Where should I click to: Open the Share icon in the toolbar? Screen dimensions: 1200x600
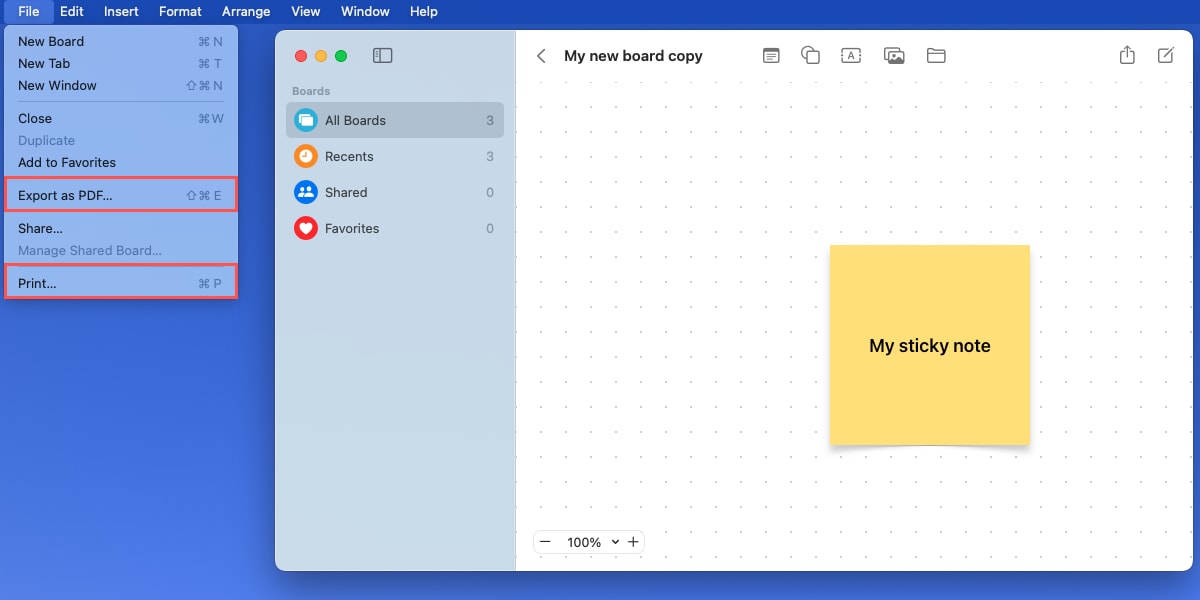[1128, 55]
